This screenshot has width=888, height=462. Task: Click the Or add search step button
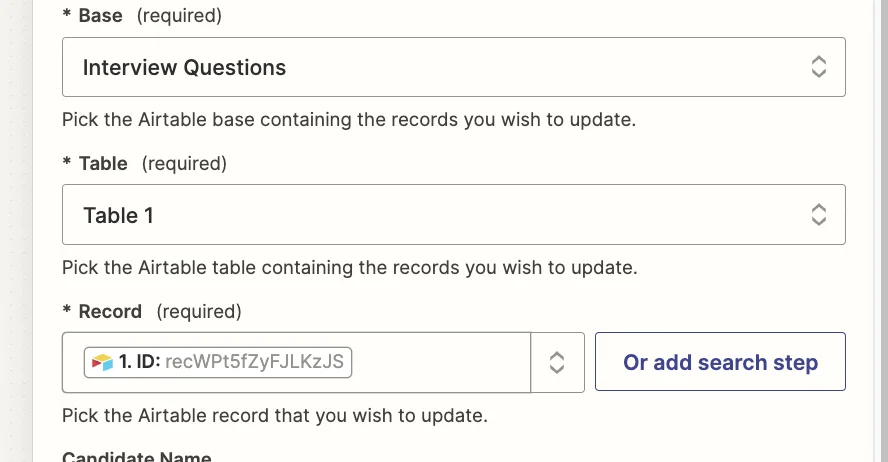pos(720,362)
